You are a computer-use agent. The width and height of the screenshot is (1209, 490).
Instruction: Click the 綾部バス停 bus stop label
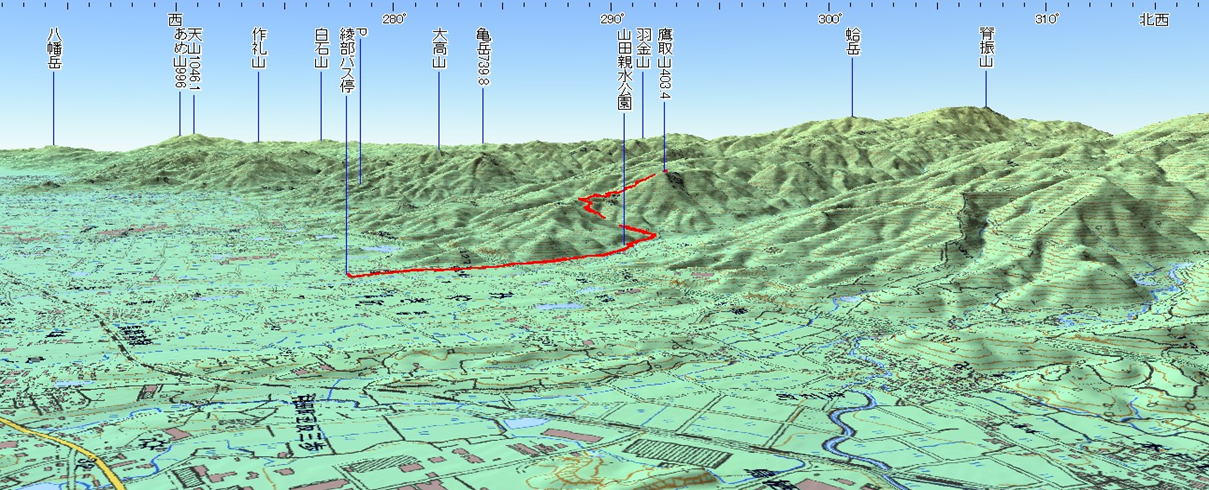(x=347, y=60)
